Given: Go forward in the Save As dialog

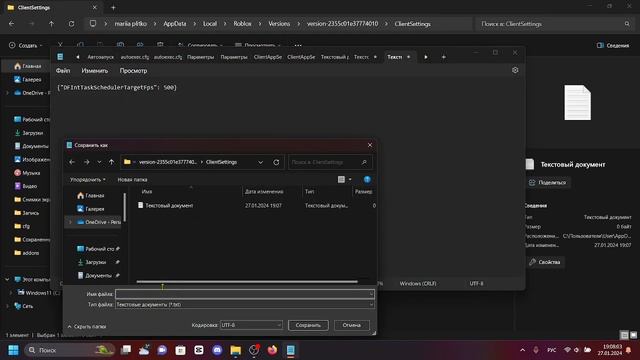Looking at the screenshot, I should (87, 162).
